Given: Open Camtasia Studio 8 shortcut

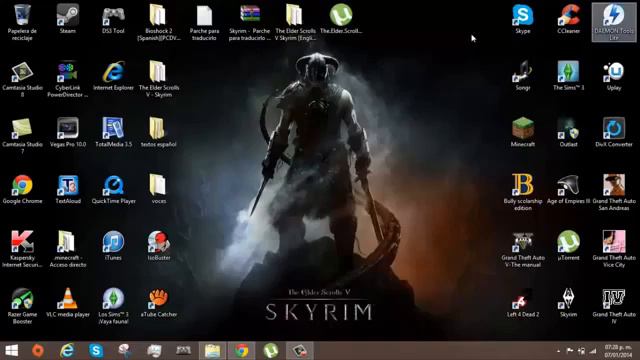Looking at the screenshot, I should pyautogui.click(x=22, y=79).
